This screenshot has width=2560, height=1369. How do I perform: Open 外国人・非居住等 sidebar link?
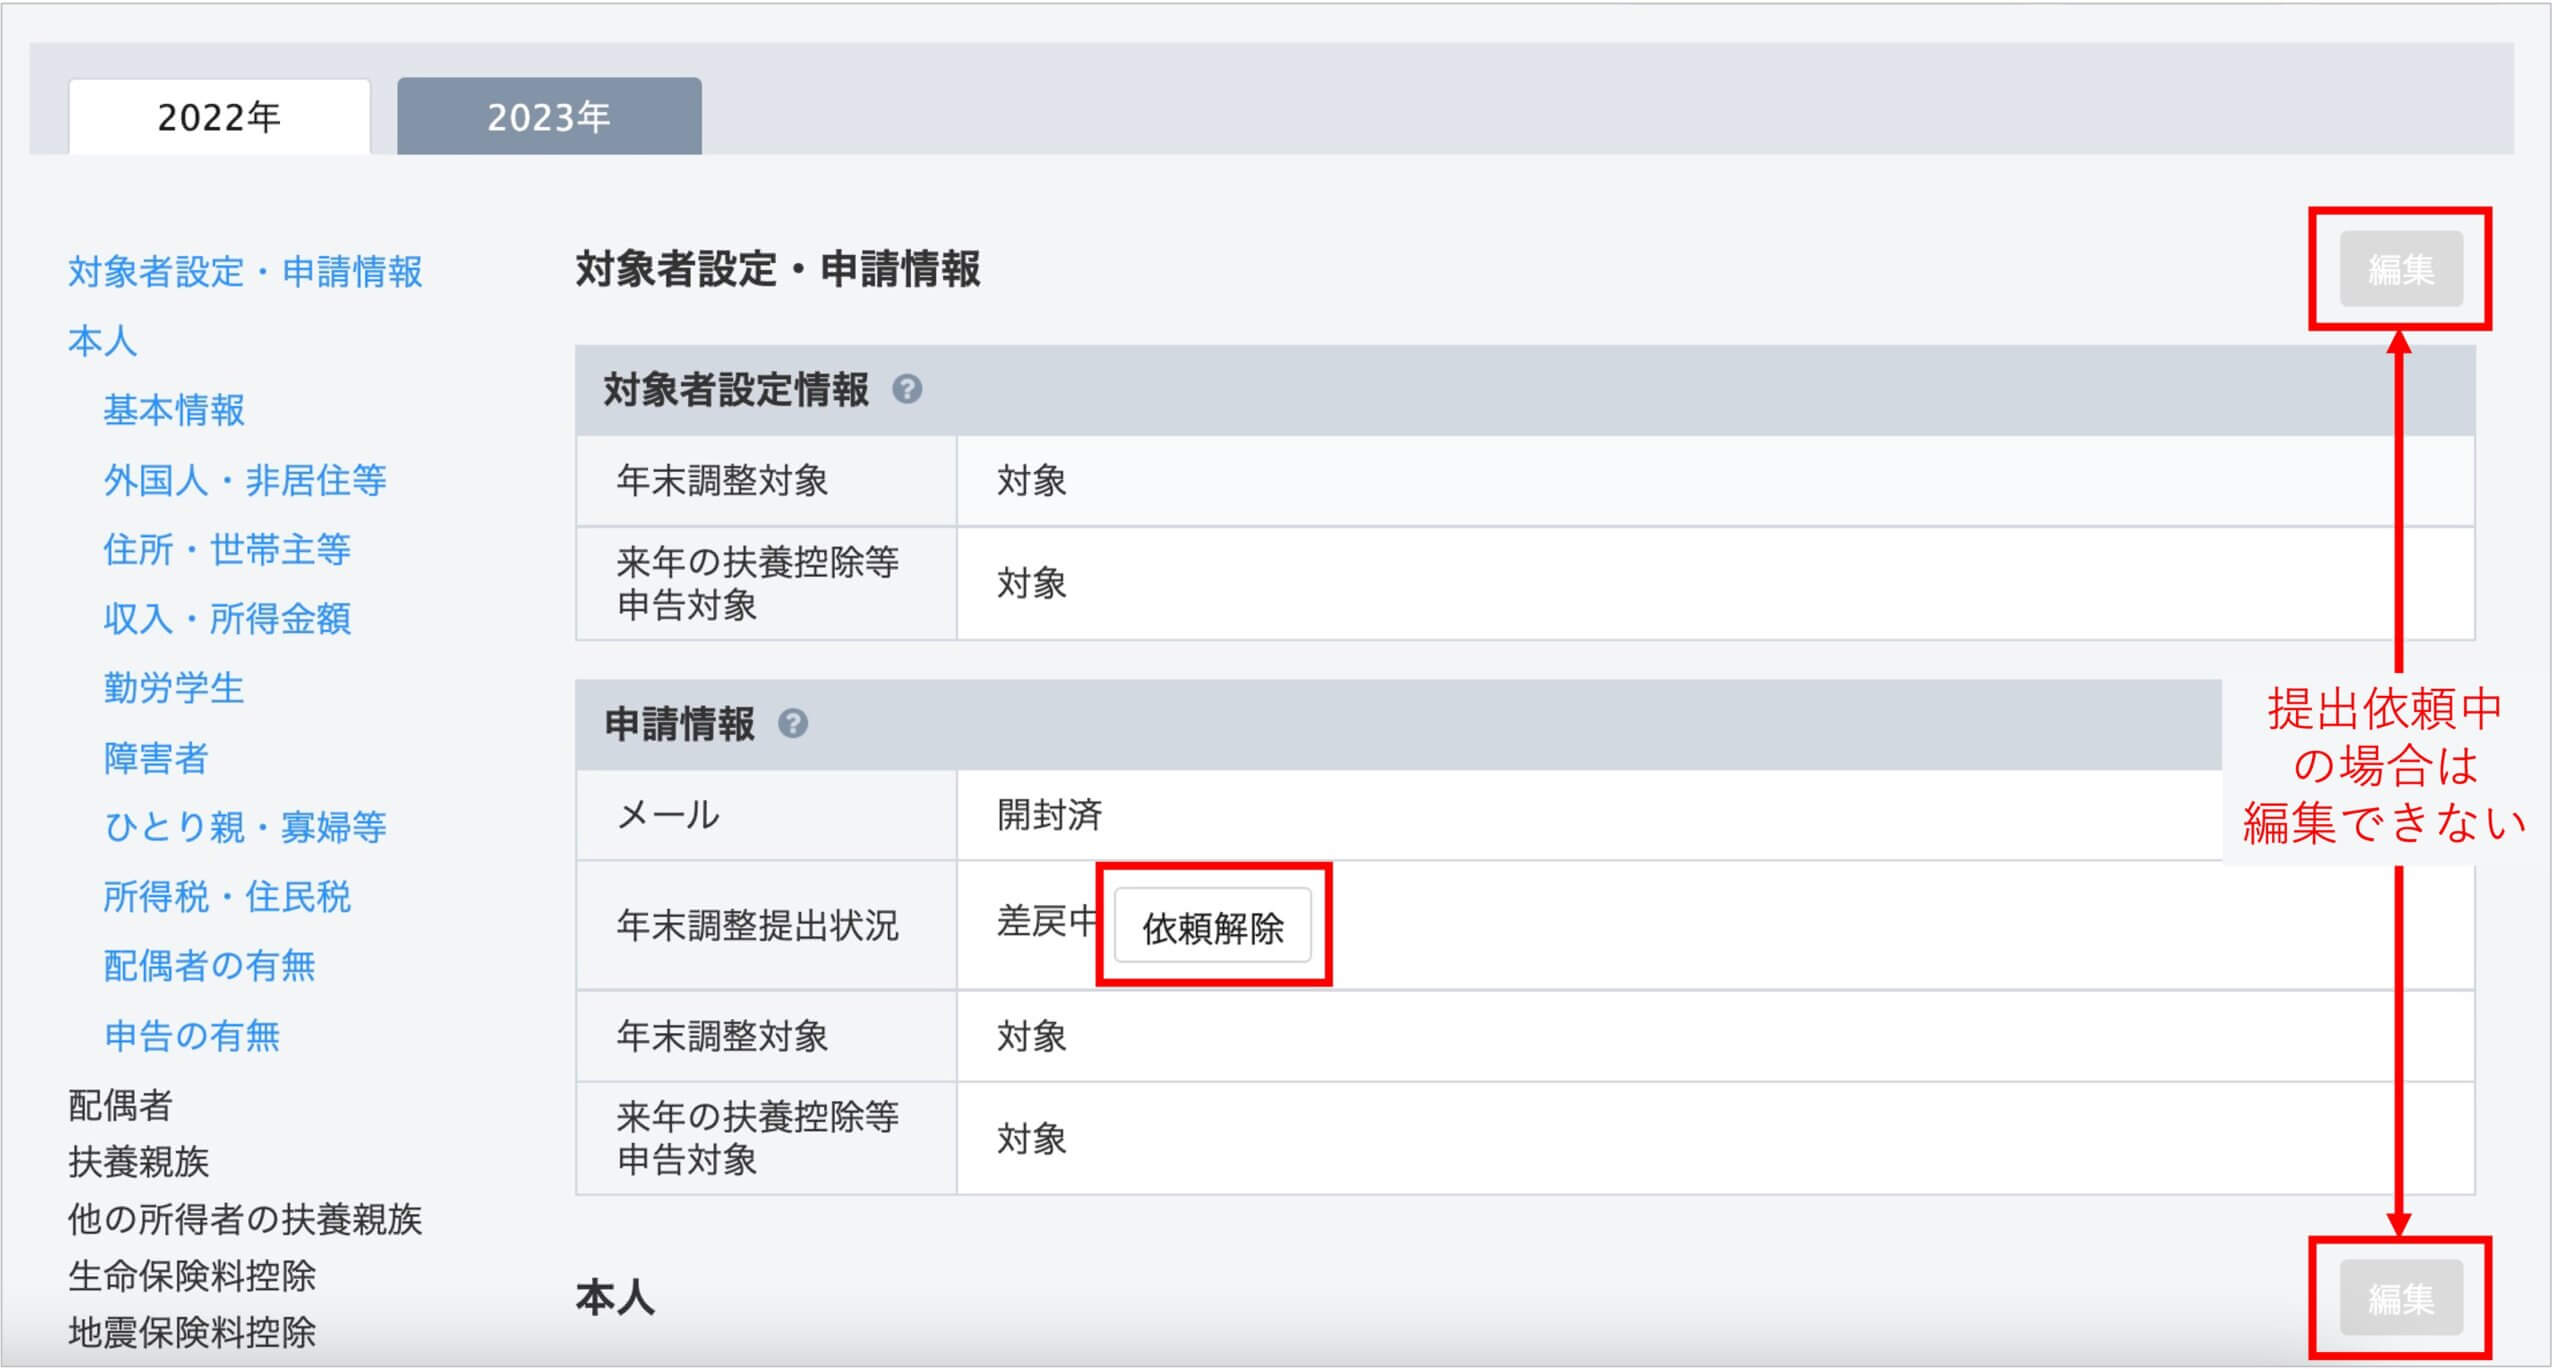click(x=245, y=480)
